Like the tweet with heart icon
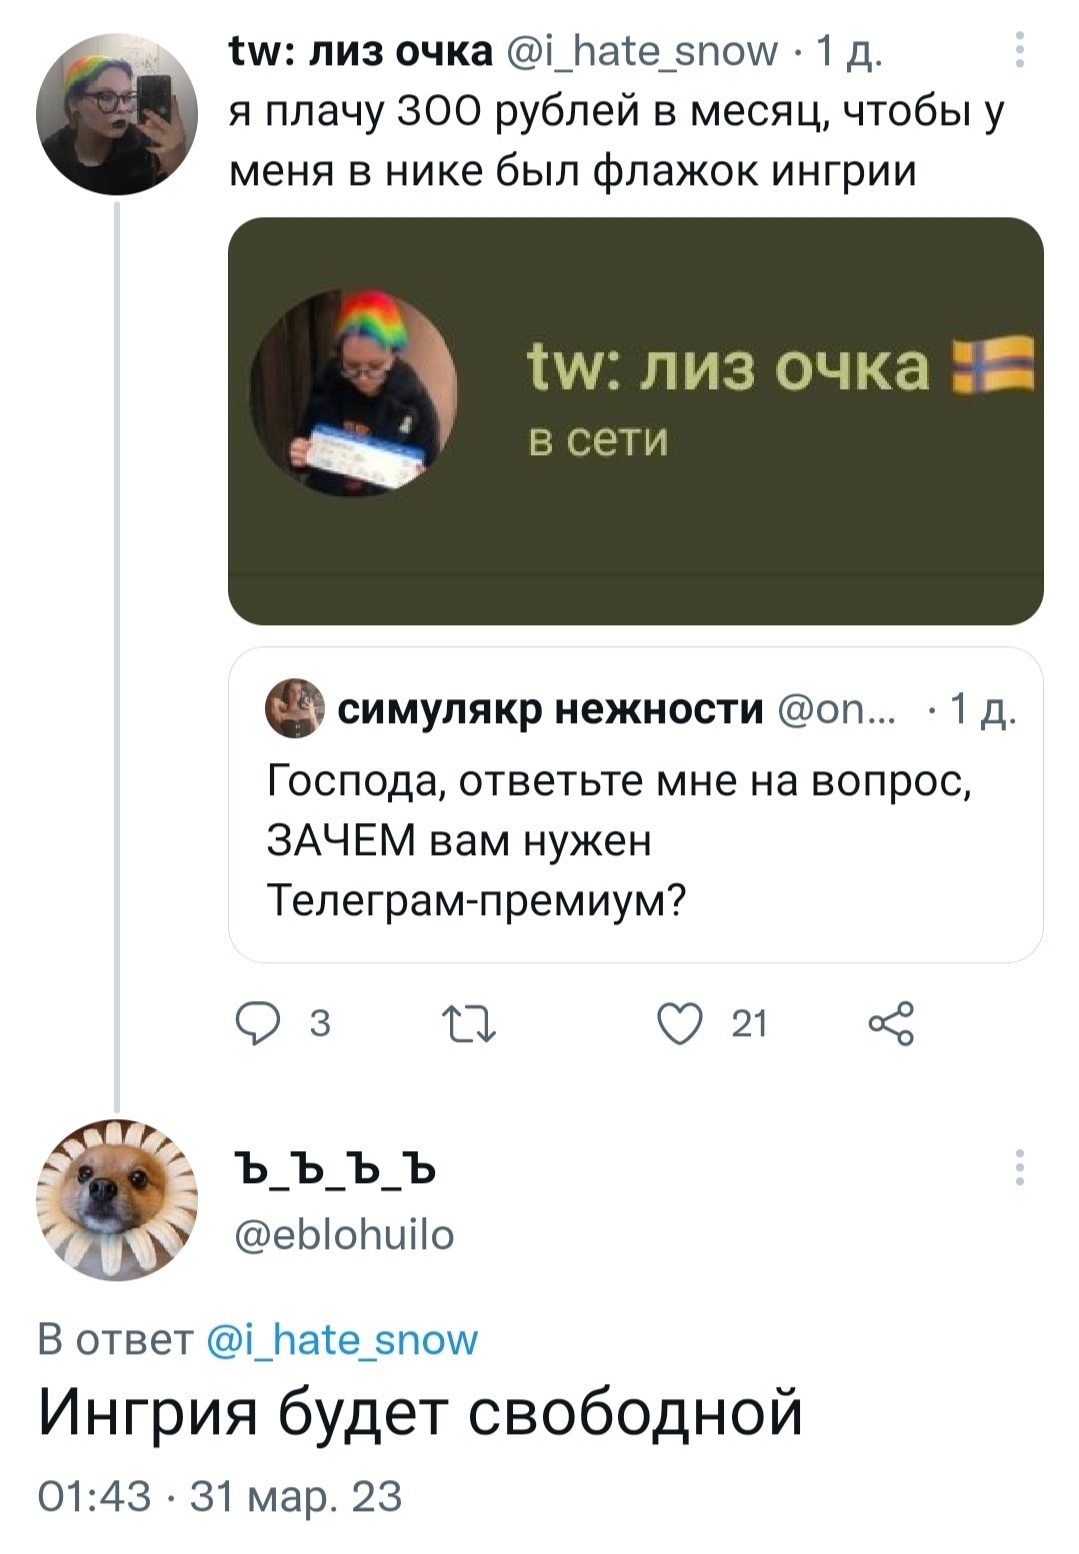The height and width of the screenshot is (1554, 1079). click(x=680, y=1024)
